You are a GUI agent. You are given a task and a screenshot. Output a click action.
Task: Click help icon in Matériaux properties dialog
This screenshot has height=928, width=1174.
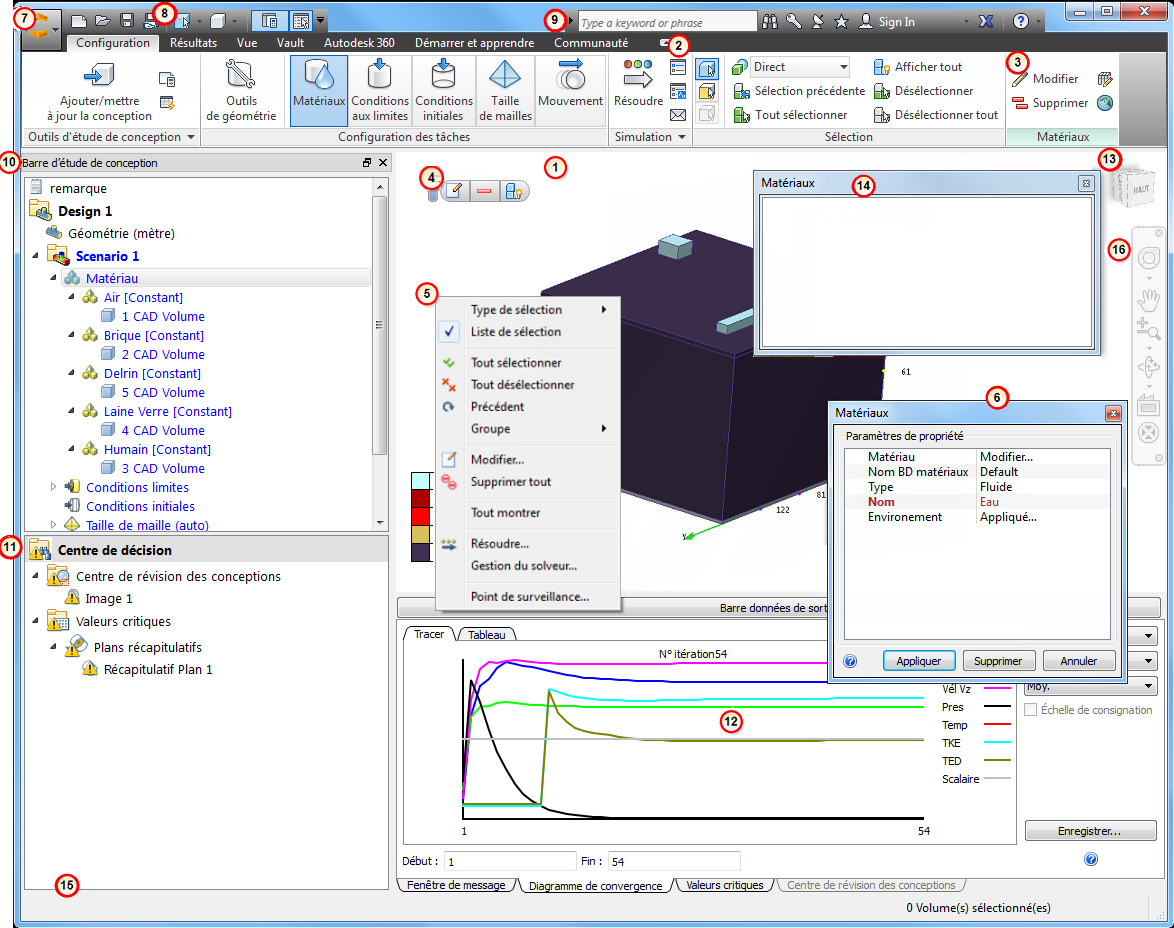(x=850, y=661)
